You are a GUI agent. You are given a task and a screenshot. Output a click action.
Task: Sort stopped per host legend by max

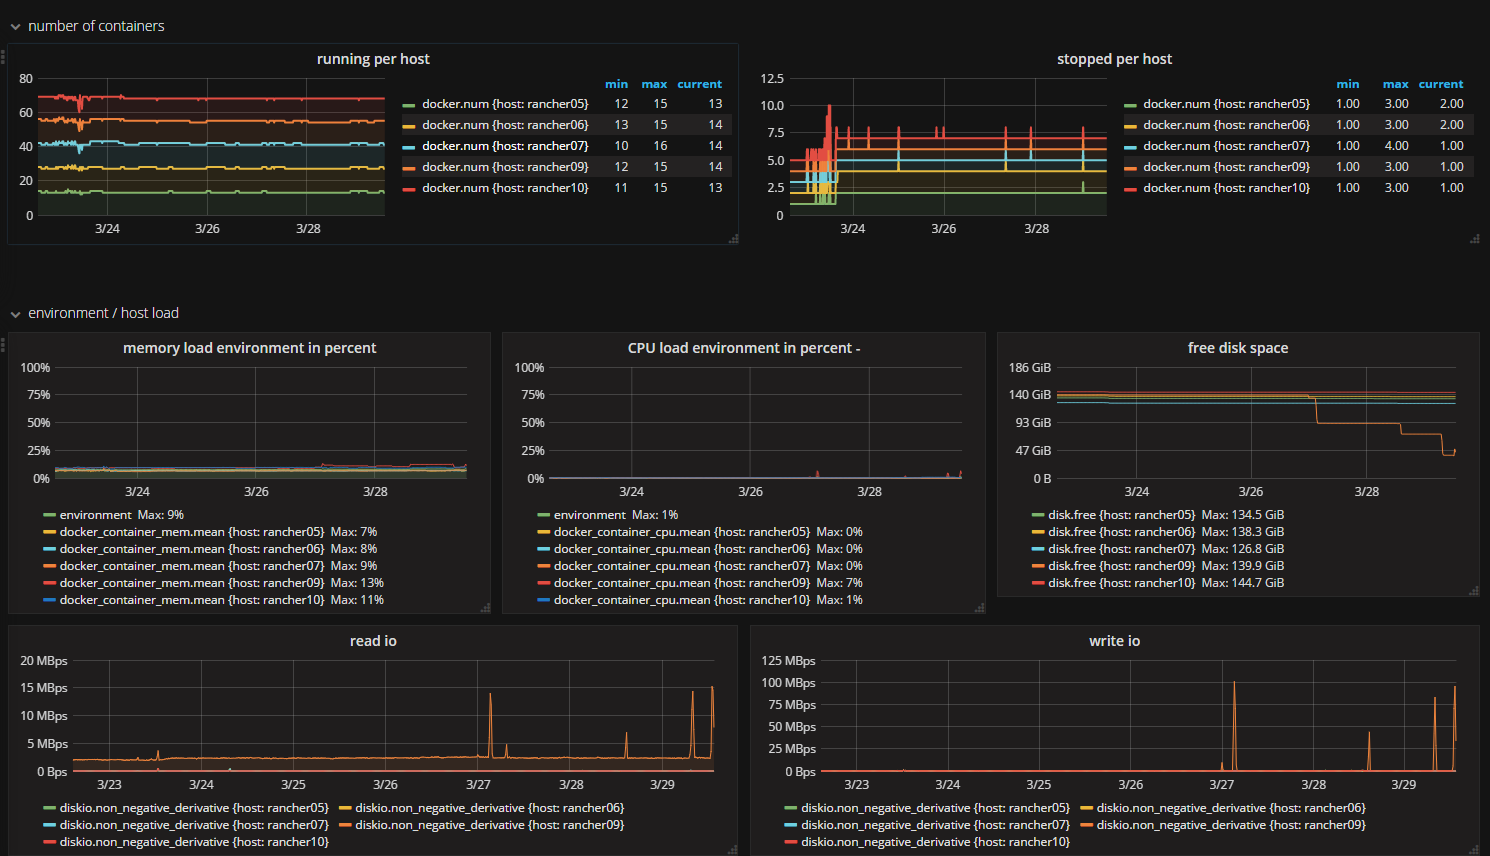point(1395,84)
